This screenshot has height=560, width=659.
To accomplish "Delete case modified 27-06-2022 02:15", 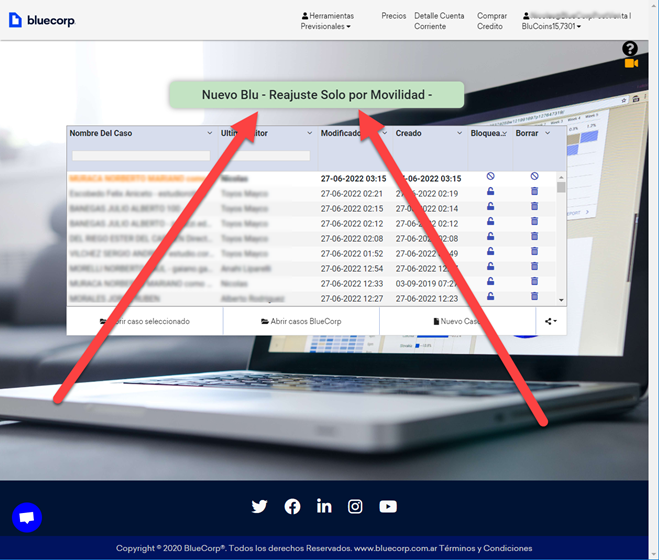I will click(534, 206).
